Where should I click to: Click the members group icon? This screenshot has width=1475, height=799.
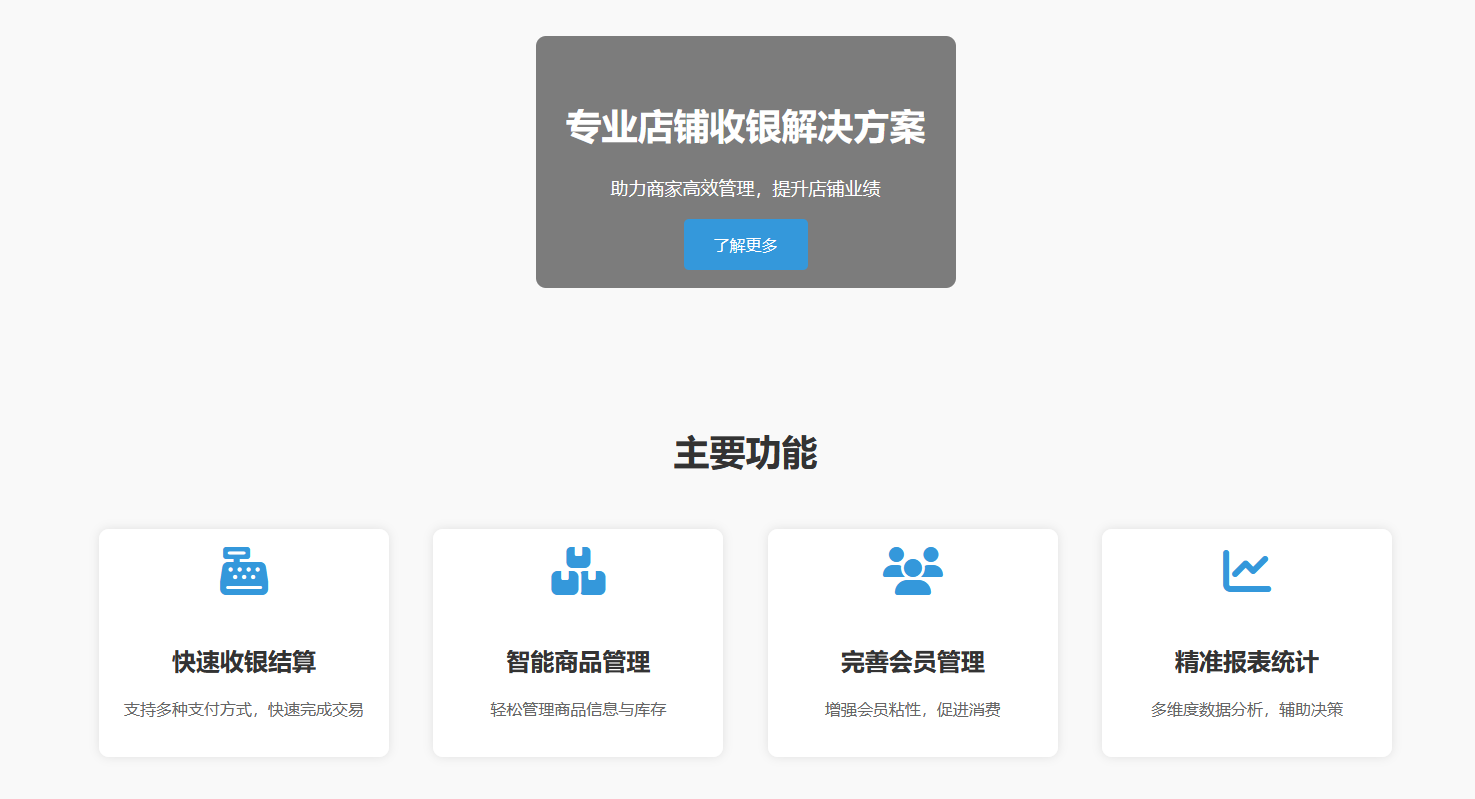pyautogui.click(x=913, y=571)
